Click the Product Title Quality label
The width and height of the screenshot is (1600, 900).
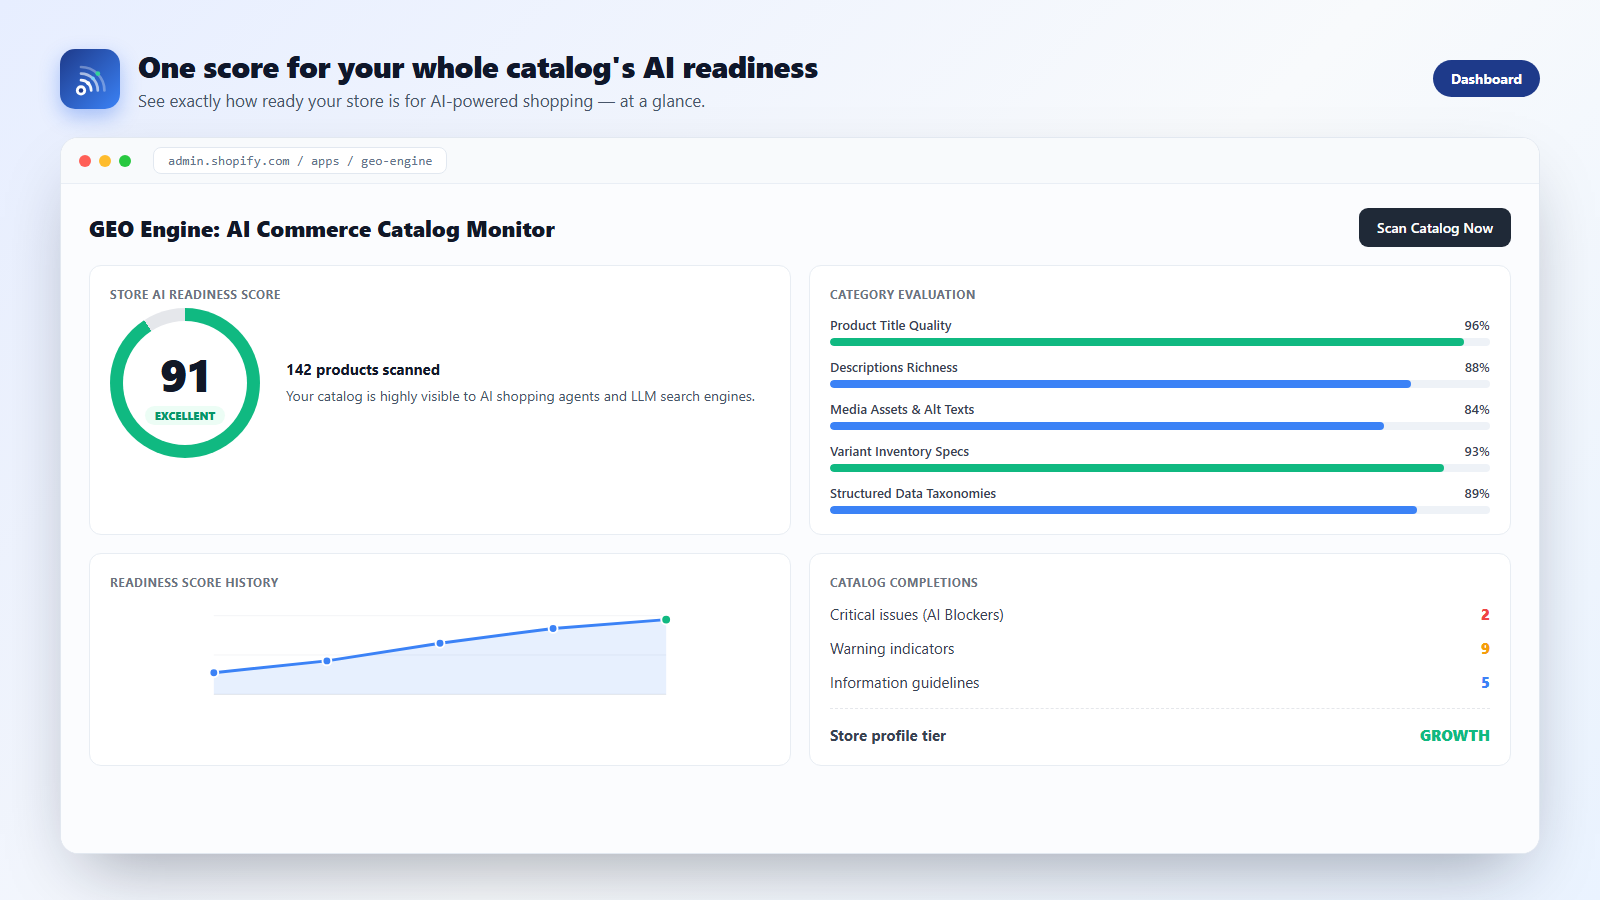pyautogui.click(x=891, y=326)
